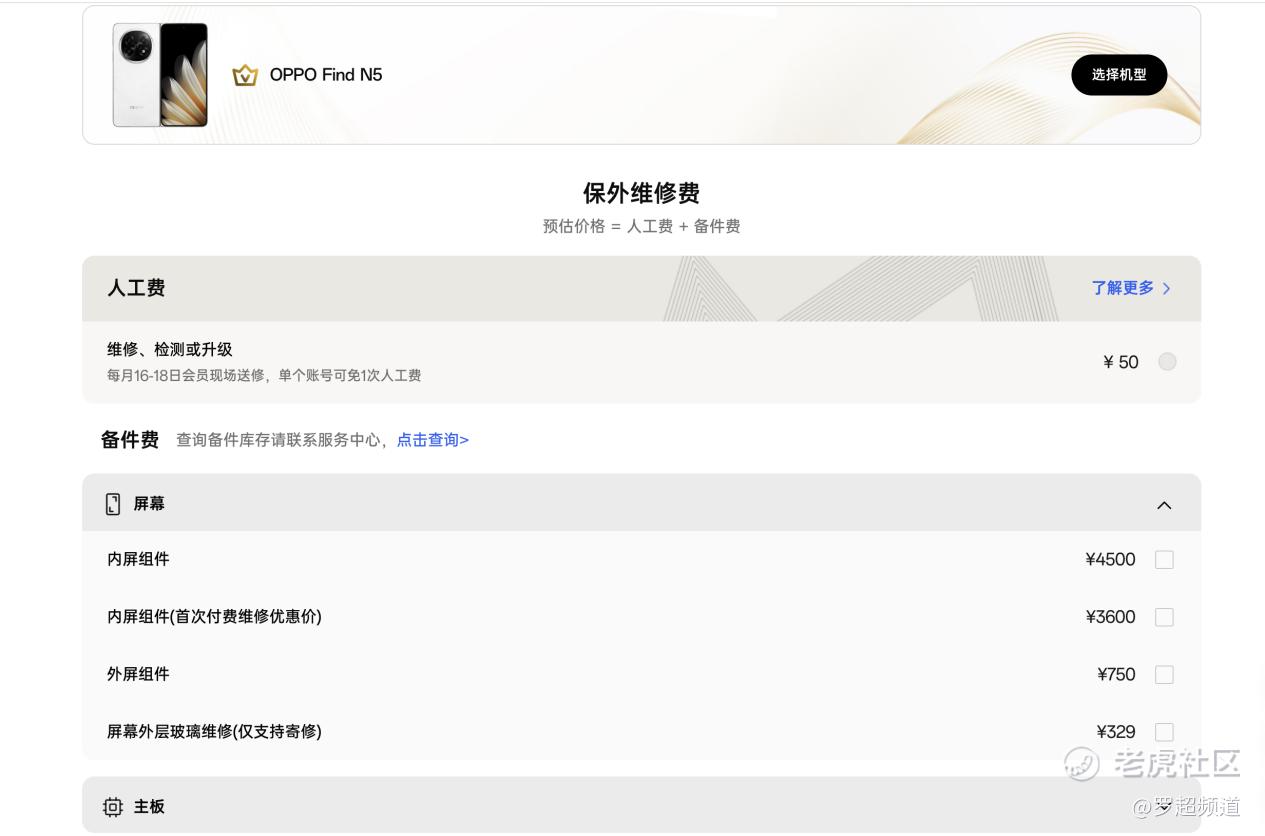1265x836 pixels.
Task: Click the 保外维修费 heading
Action: tap(641, 193)
